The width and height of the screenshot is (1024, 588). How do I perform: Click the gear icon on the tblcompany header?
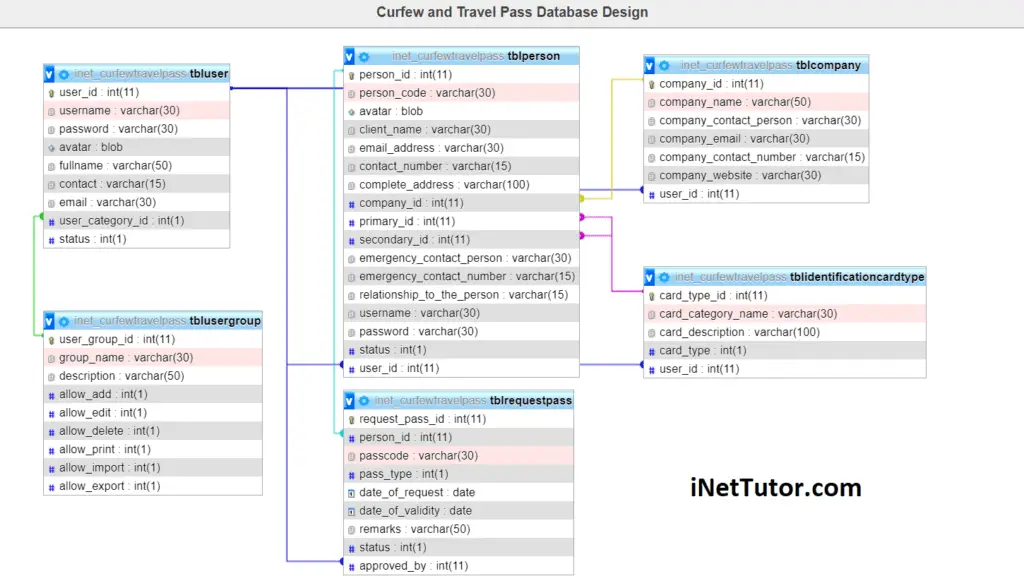663,65
